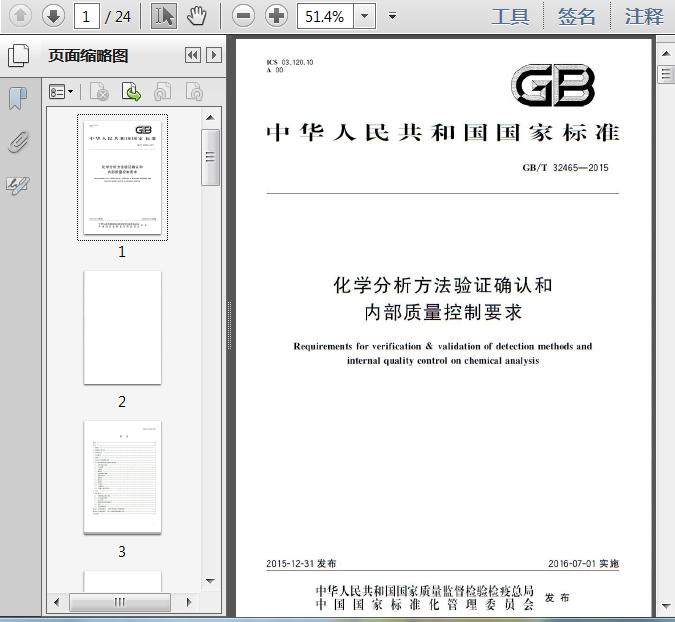Open the bookmarks panel icon
675x622 pixels.
(18, 99)
